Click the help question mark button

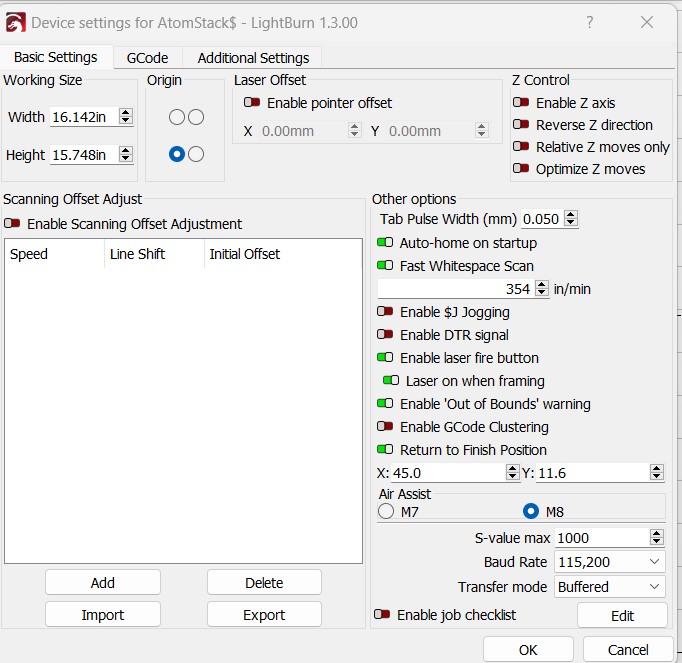point(589,22)
